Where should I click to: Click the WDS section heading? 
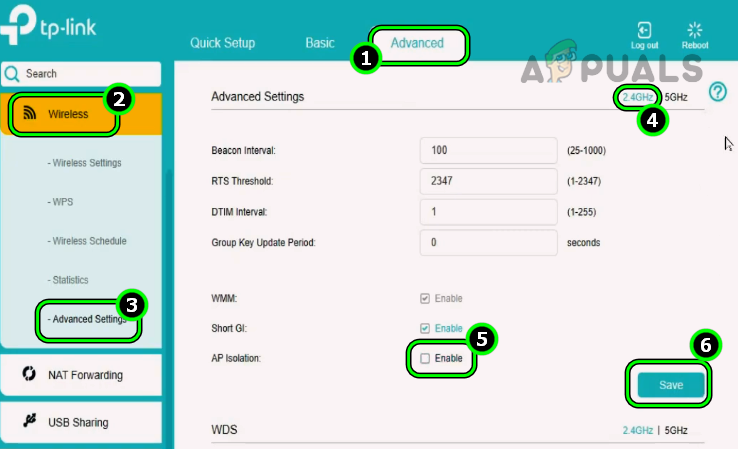pyautogui.click(x=224, y=430)
